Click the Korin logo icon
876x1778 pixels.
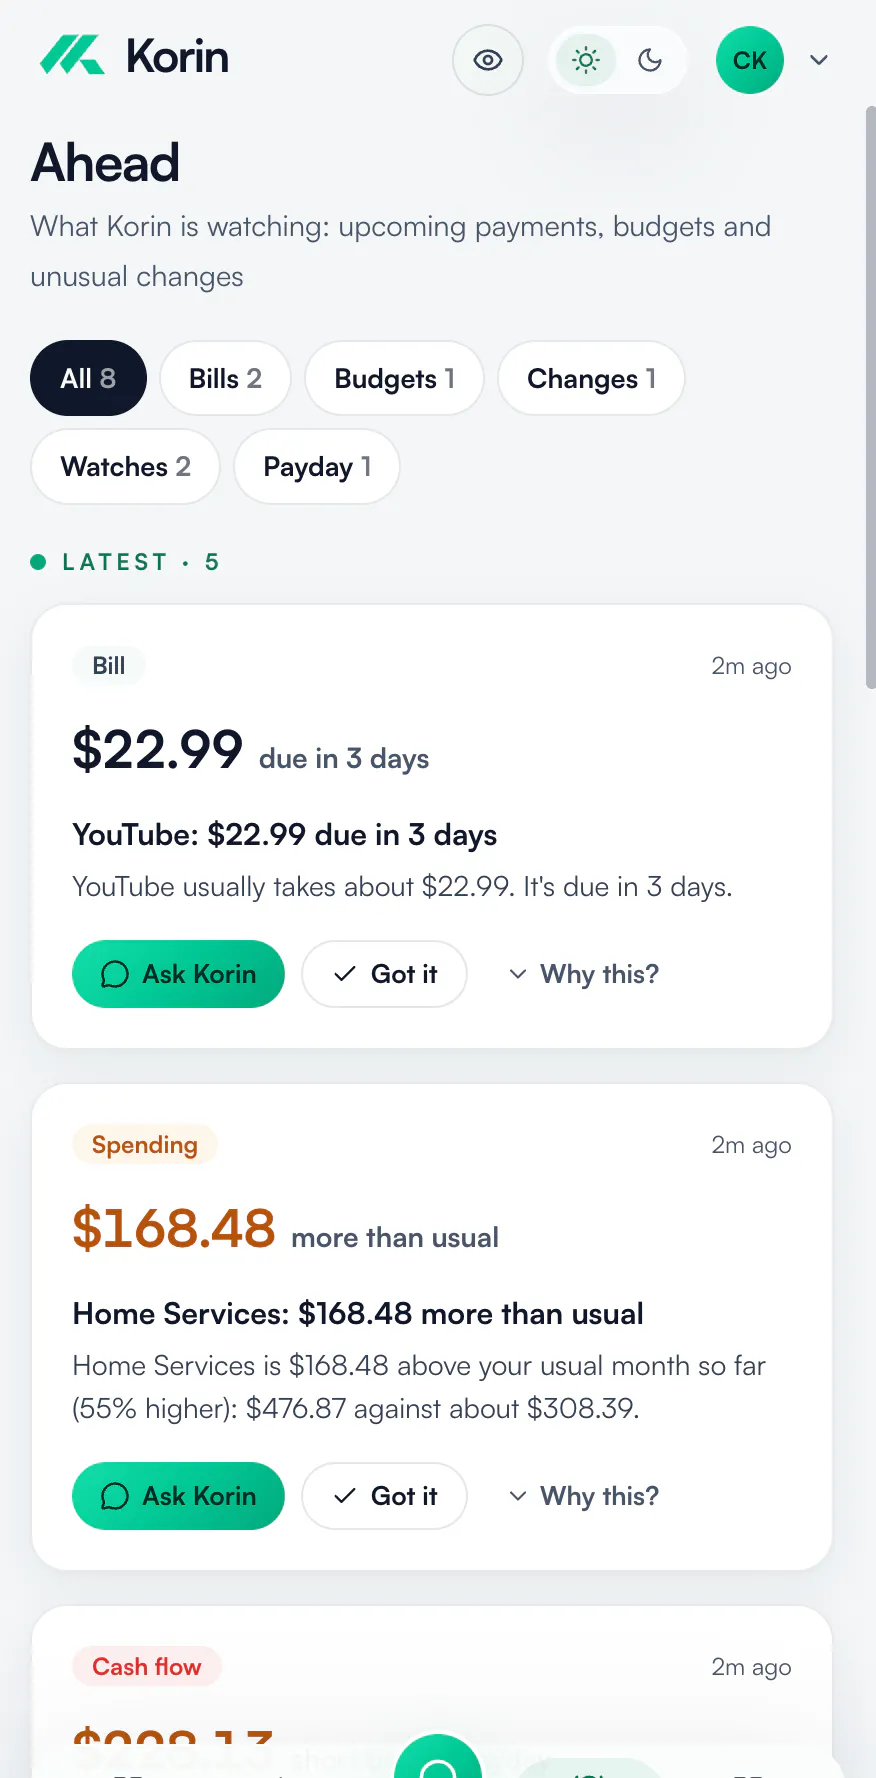pyautogui.click(x=72, y=56)
